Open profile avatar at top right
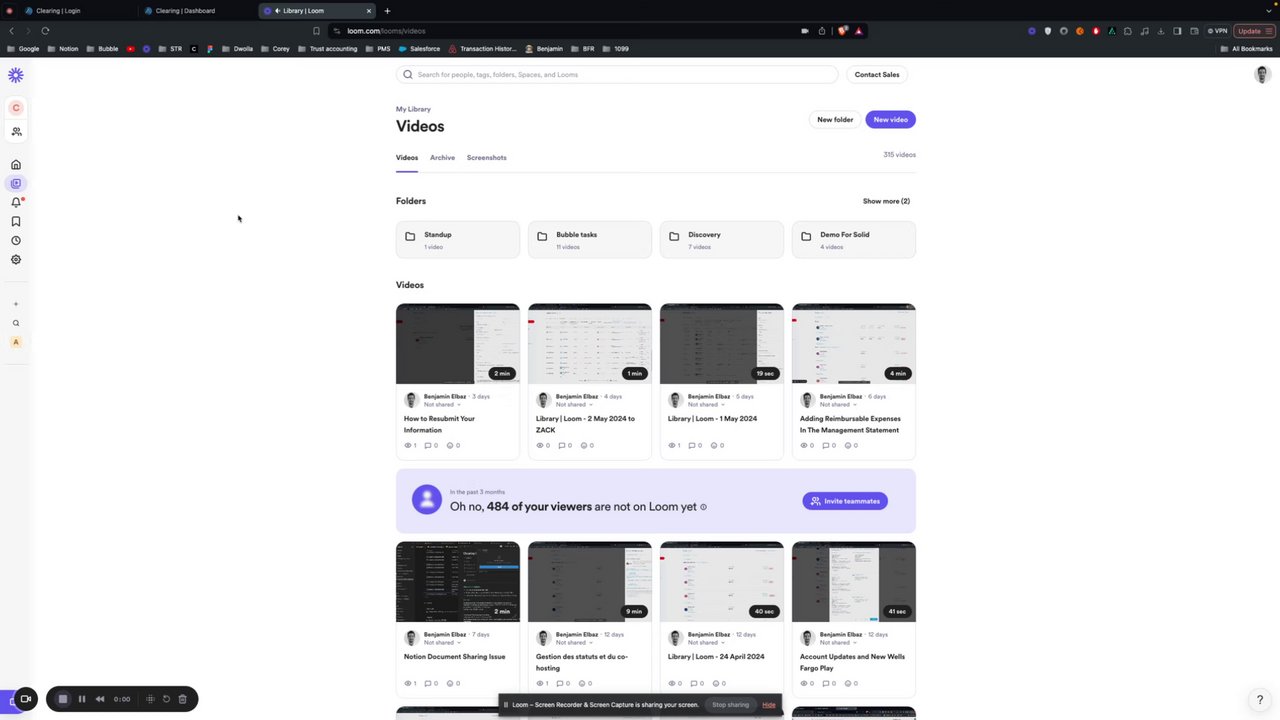Viewport: 1280px width, 720px height. coord(1262,75)
